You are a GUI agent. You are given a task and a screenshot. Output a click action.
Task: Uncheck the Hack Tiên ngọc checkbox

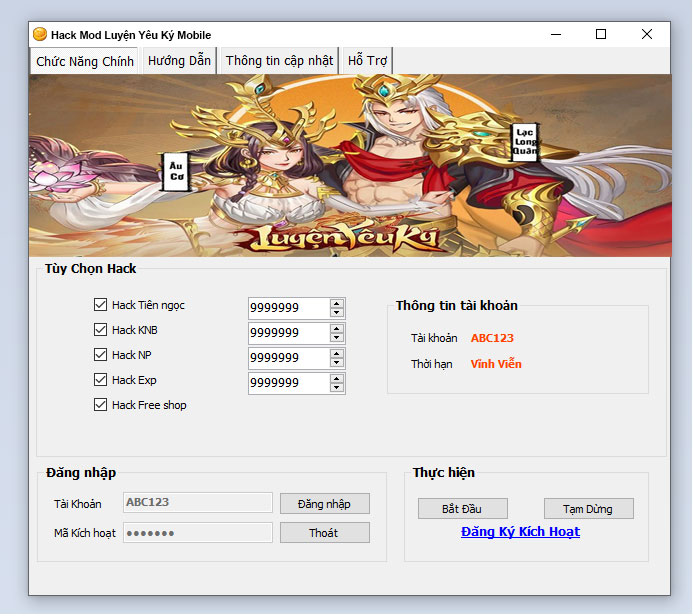tap(100, 304)
